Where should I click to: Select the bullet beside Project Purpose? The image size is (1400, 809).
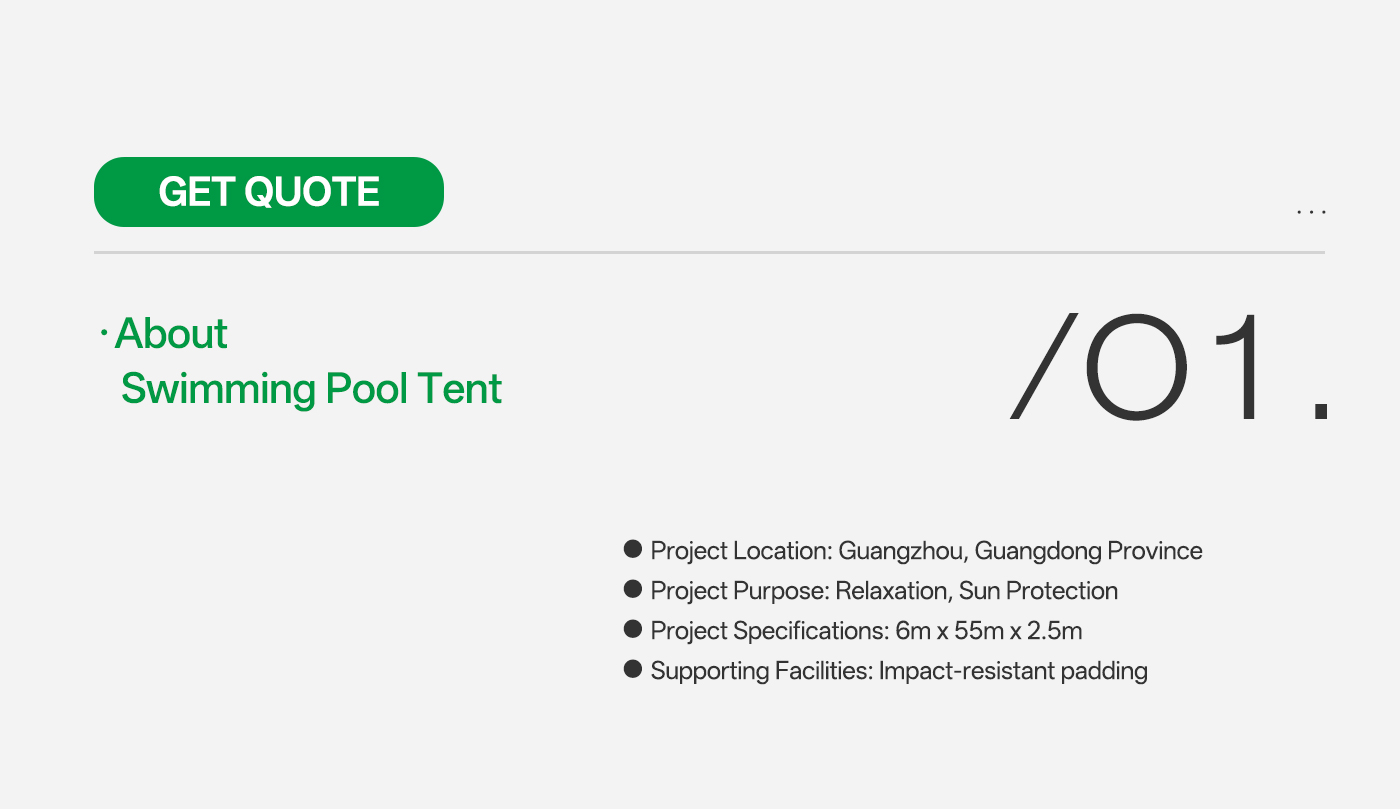pyautogui.click(x=632, y=589)
